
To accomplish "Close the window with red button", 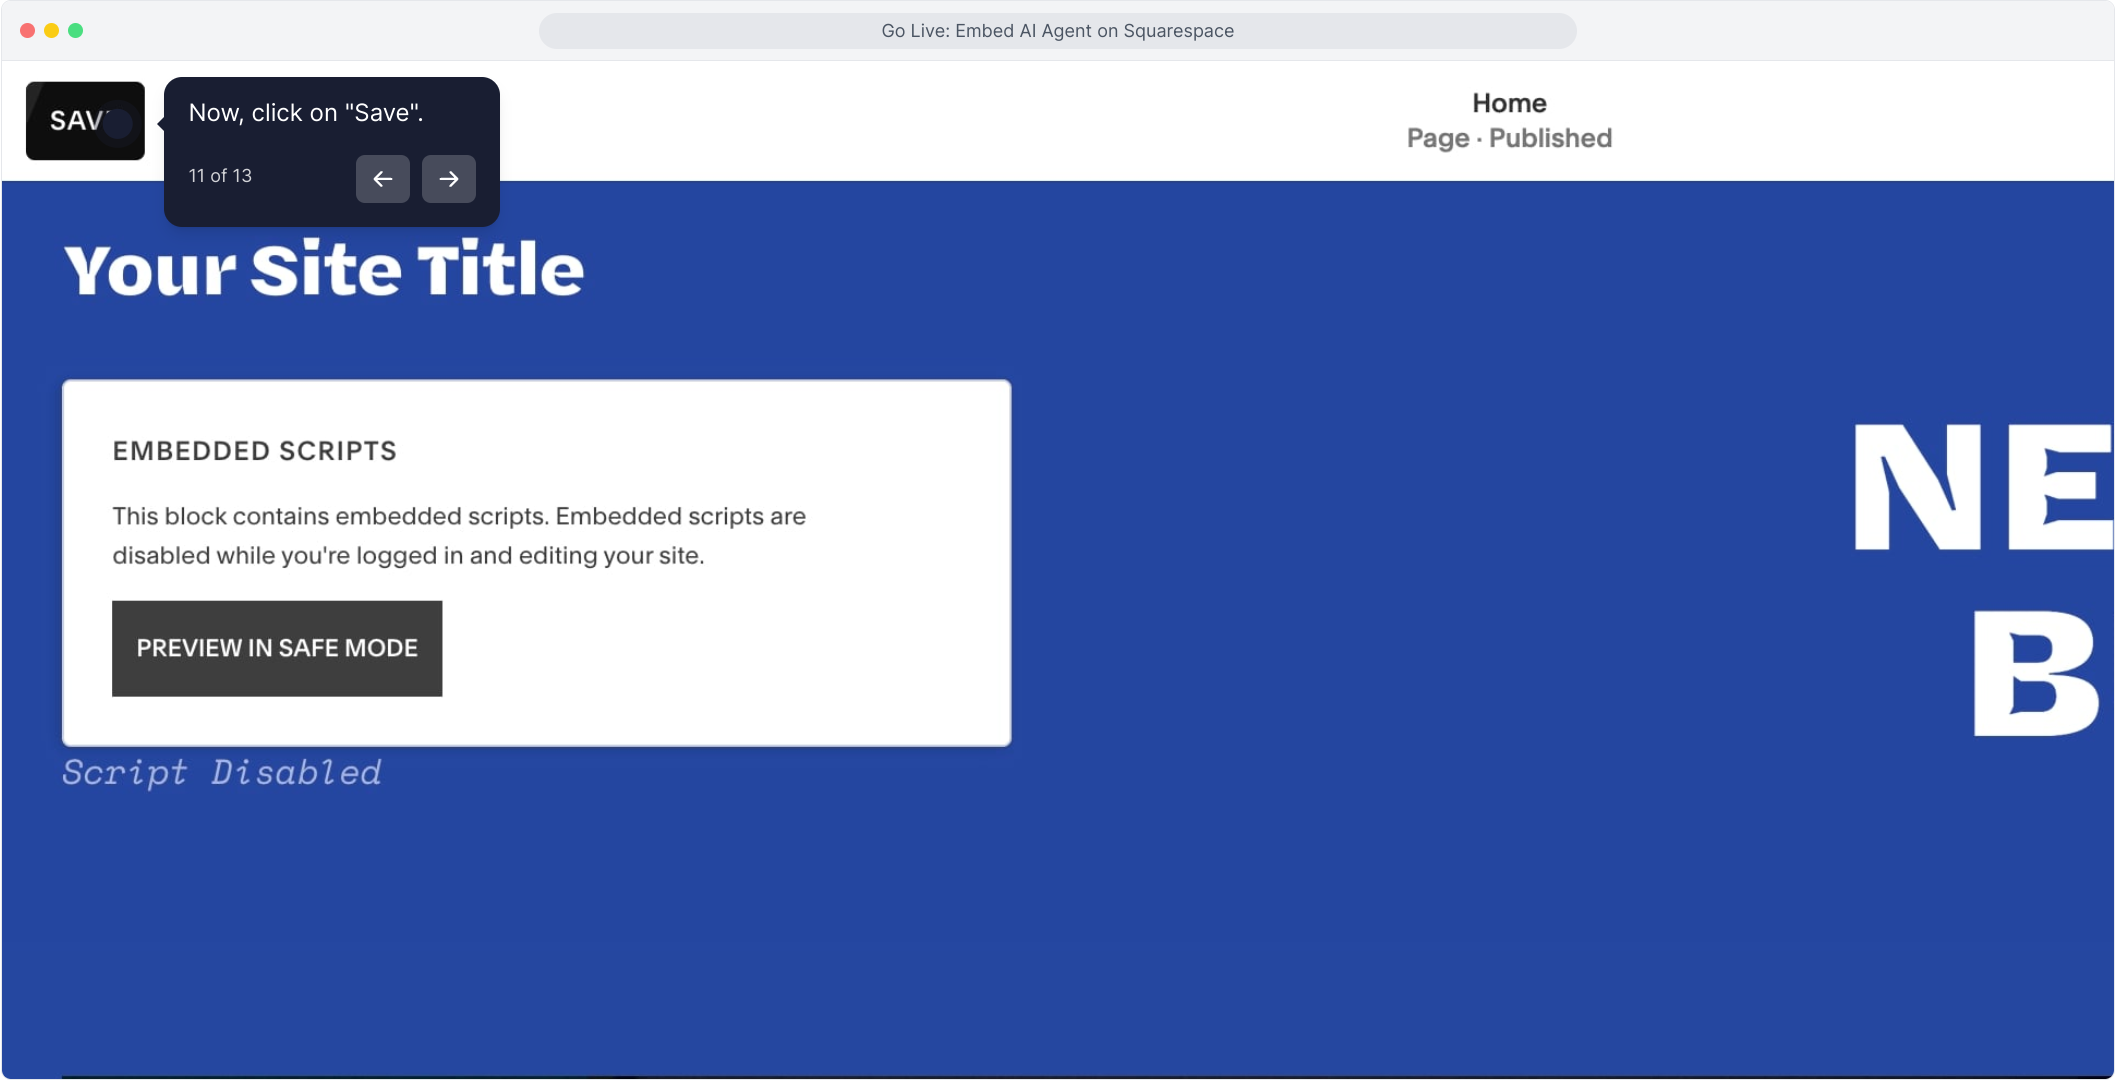I will (27, 31).
